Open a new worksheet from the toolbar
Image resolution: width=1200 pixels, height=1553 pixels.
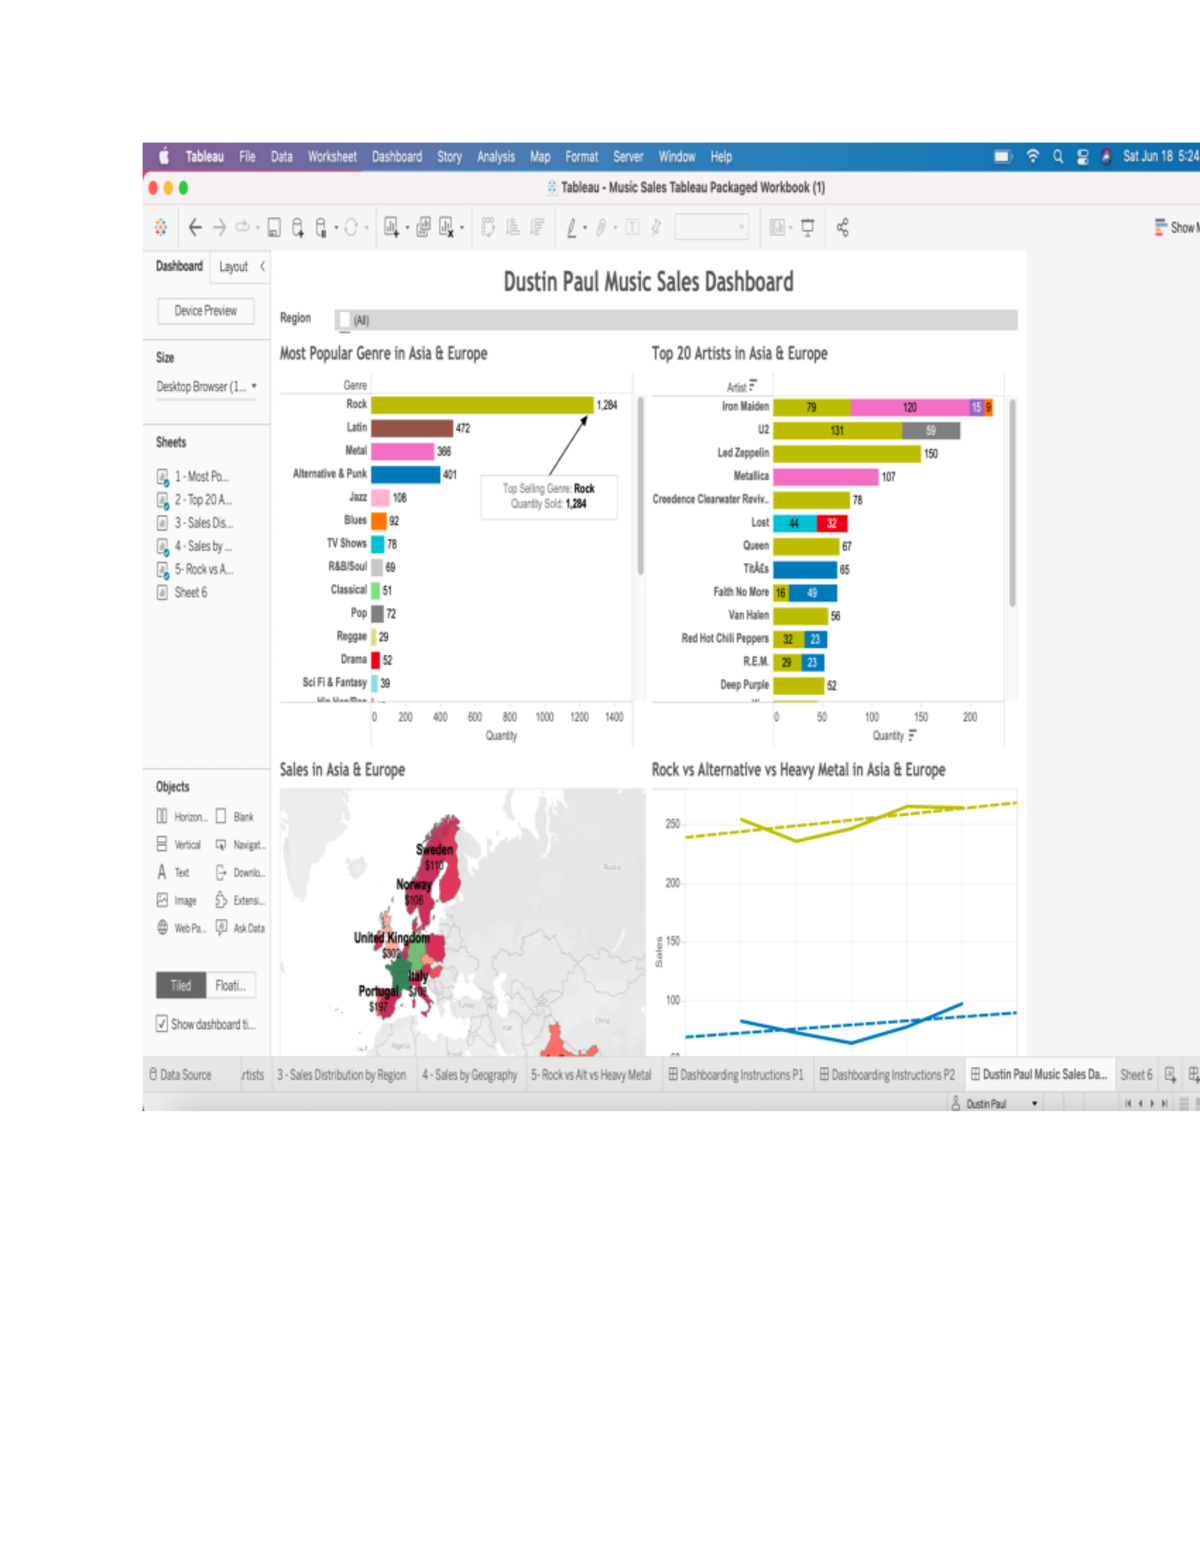(x=393, y=227)
